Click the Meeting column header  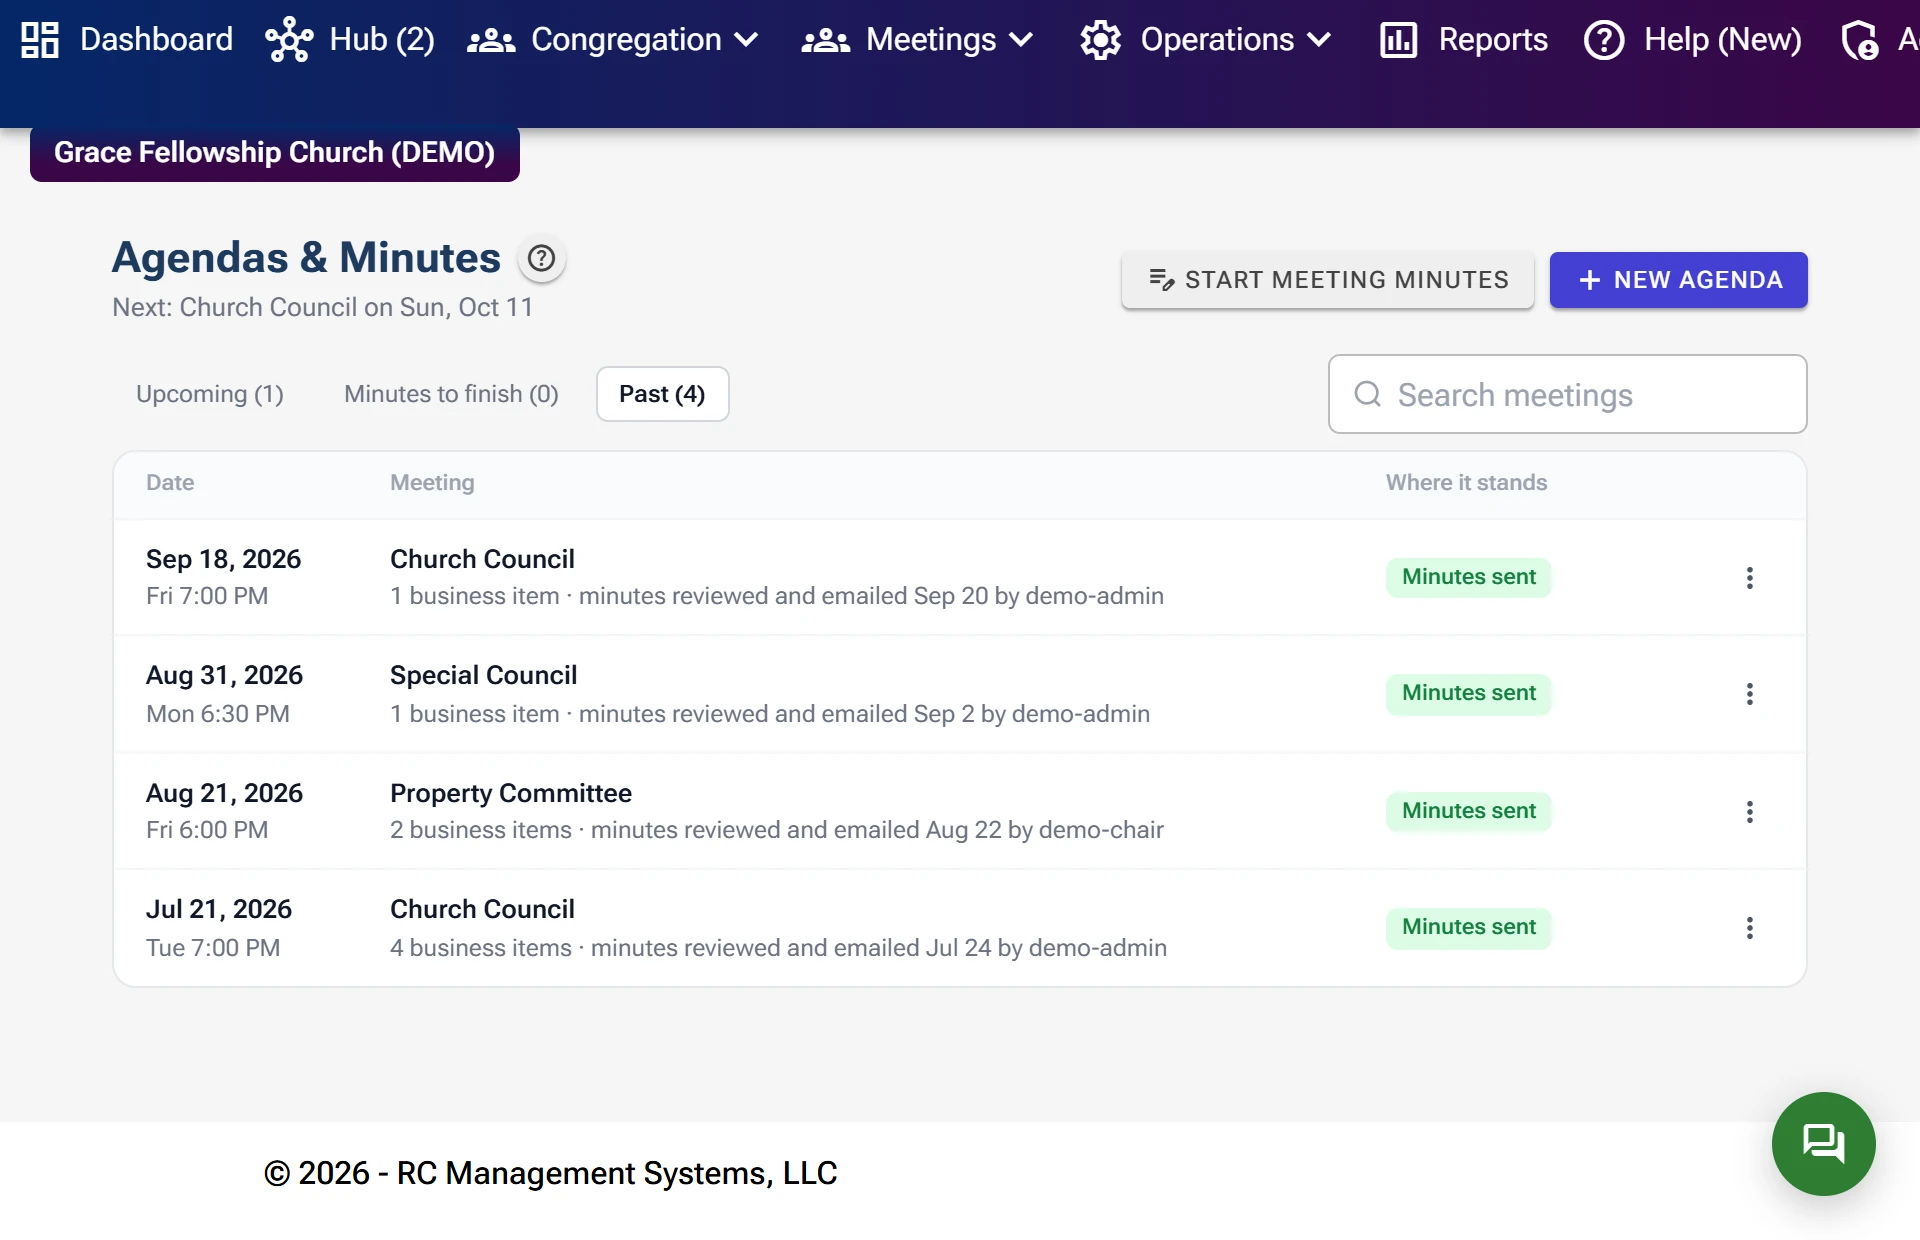pyautogui.click(x=432, y=483)
